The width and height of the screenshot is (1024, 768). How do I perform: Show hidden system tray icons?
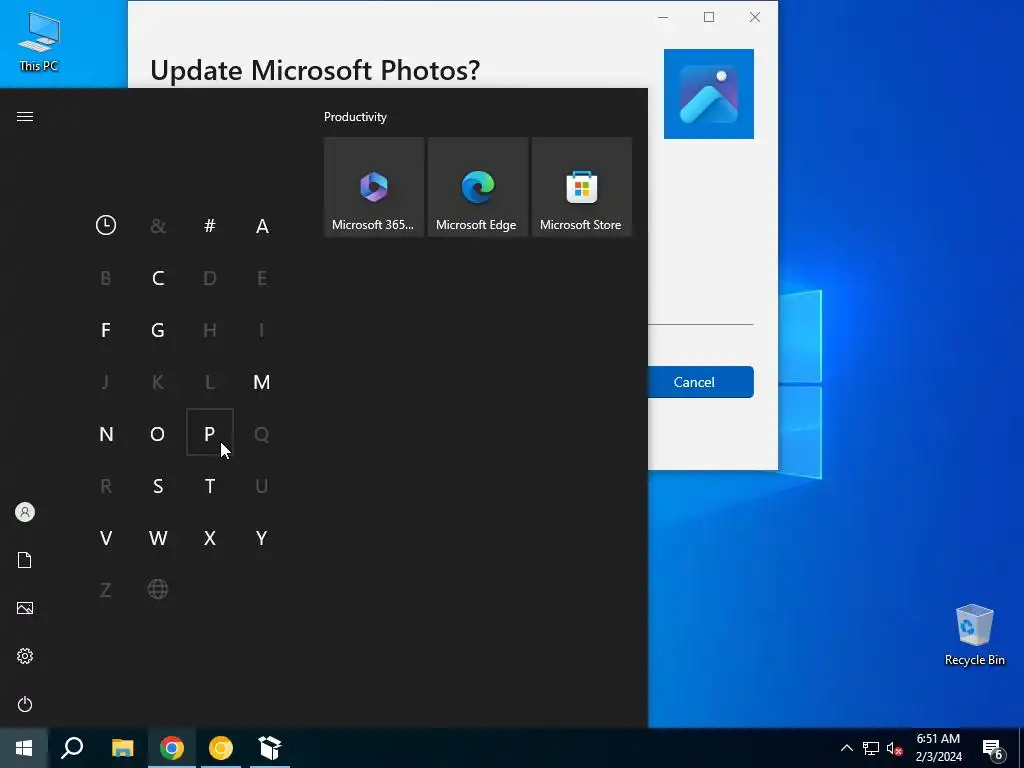846,748
